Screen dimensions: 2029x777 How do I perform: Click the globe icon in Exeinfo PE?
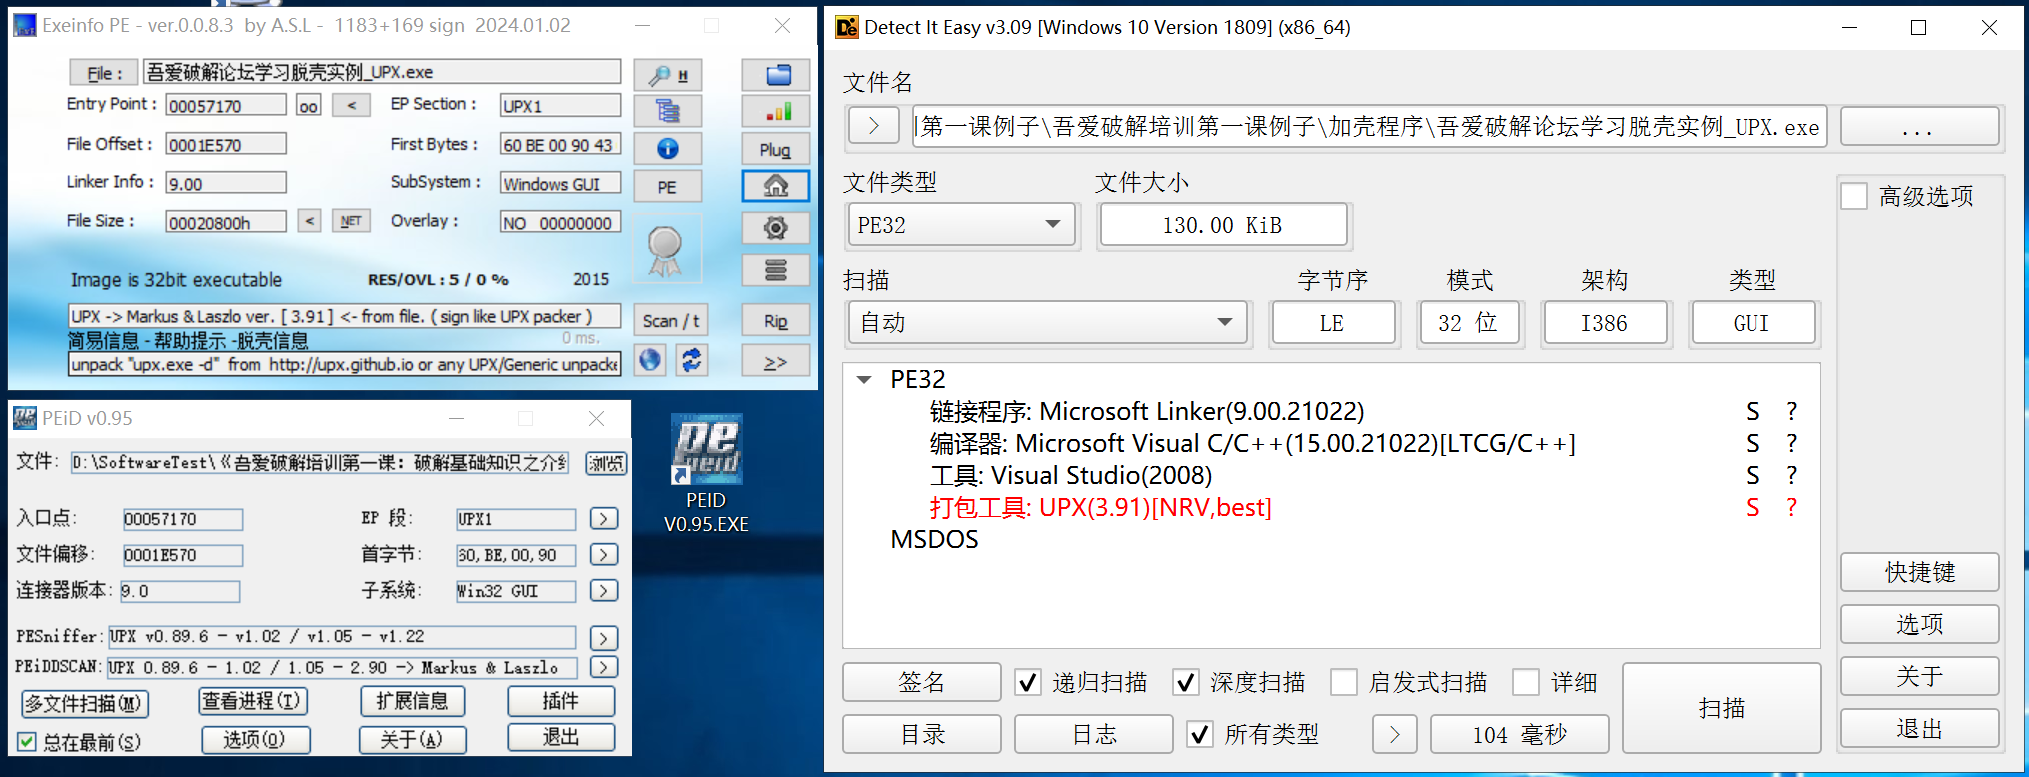(x=650, y=360)
